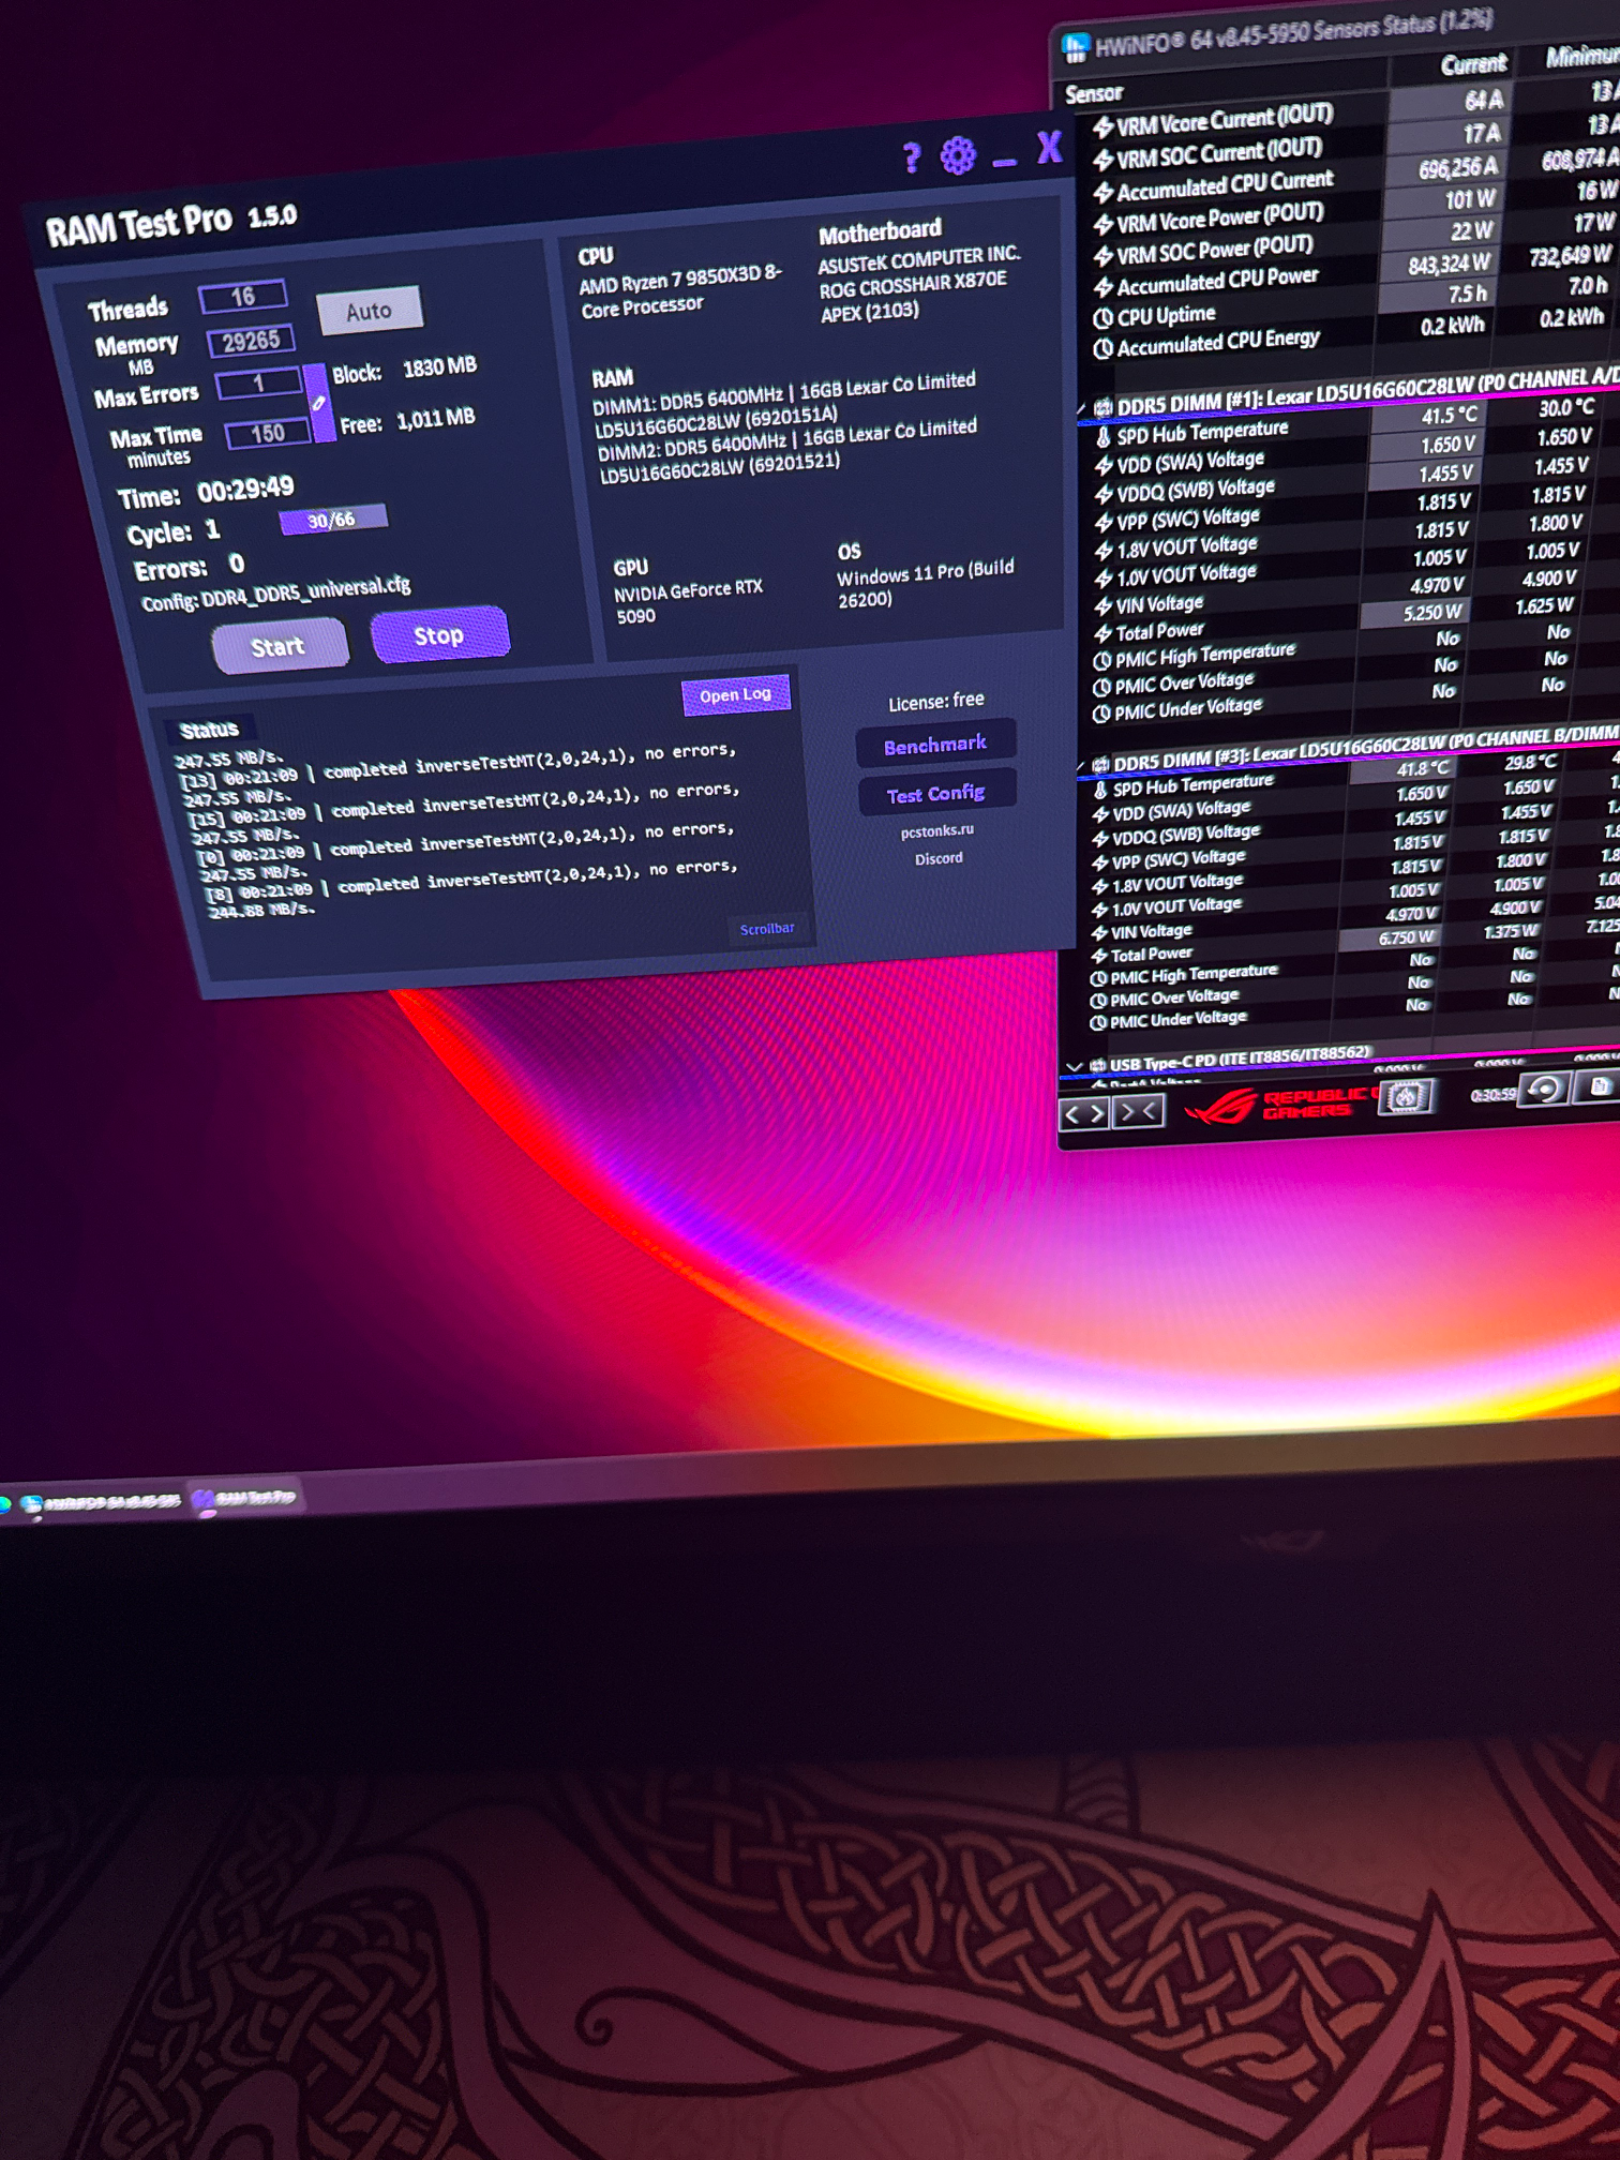Image resolution: width=1620 pixels, height=2160 pixels.
Task: Close RAM Test Pro with X
Action: (x=1049, y=148)
